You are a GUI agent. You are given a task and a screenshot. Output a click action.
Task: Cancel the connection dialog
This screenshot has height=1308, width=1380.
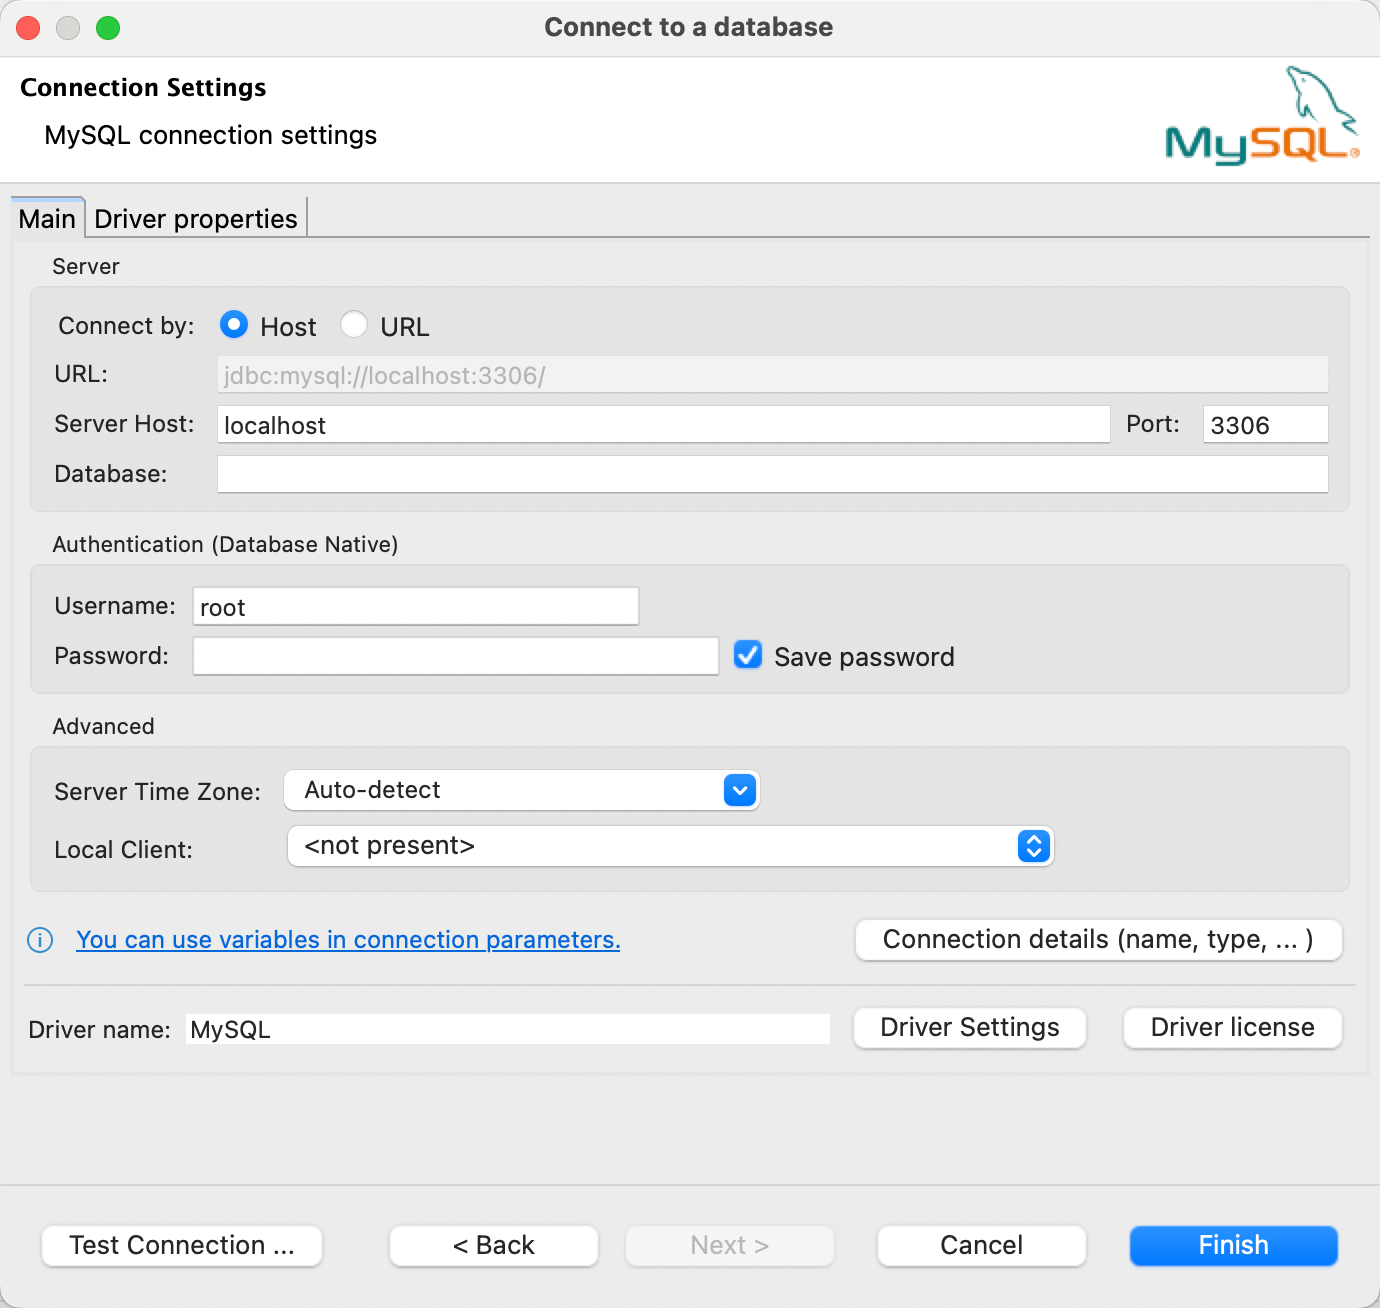tap(981, 1245)
